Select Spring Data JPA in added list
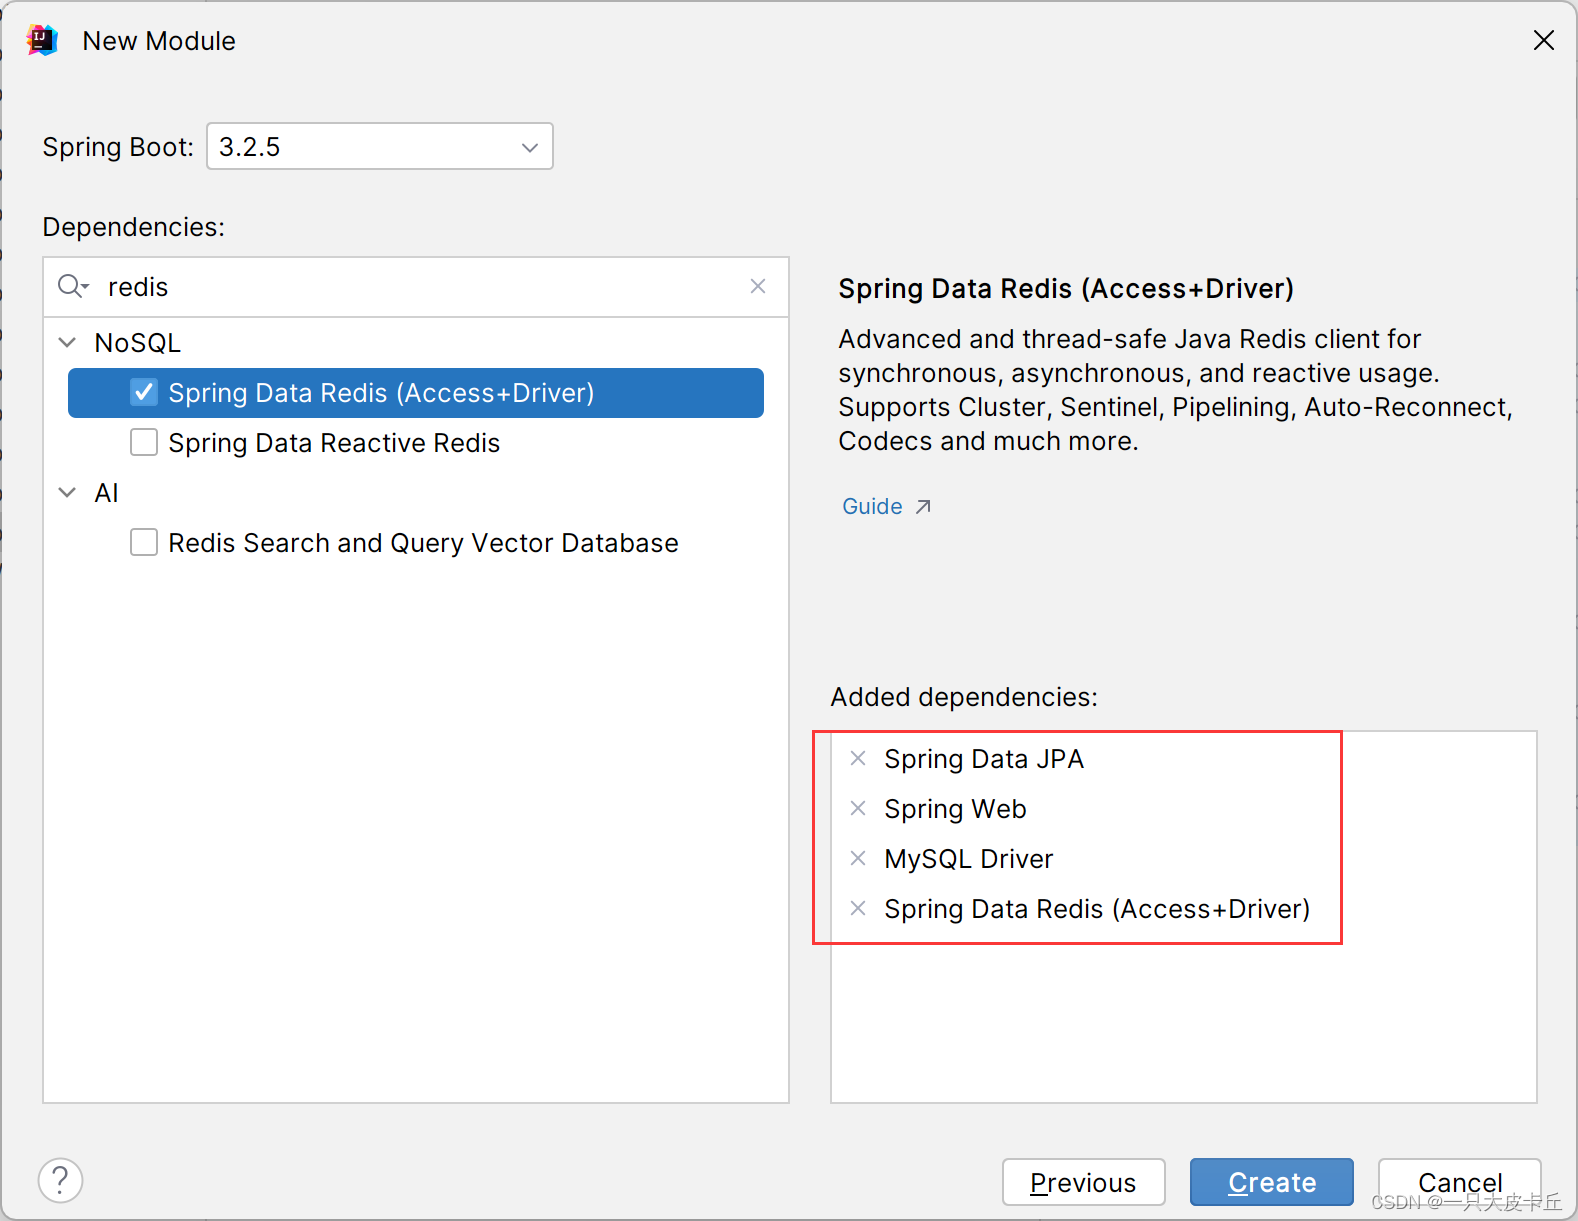This screenshot has width=1578, height=1221. [x=984, y=759]
